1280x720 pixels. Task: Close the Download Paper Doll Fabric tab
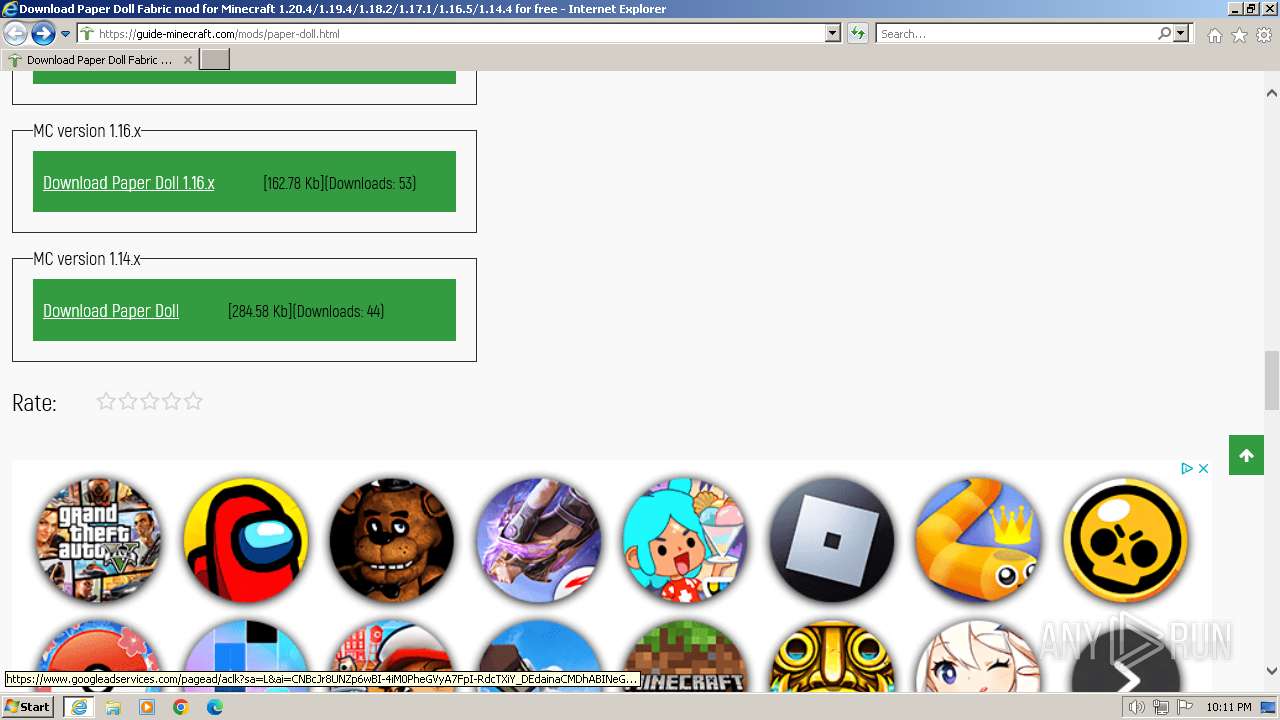tap(188, 60)
